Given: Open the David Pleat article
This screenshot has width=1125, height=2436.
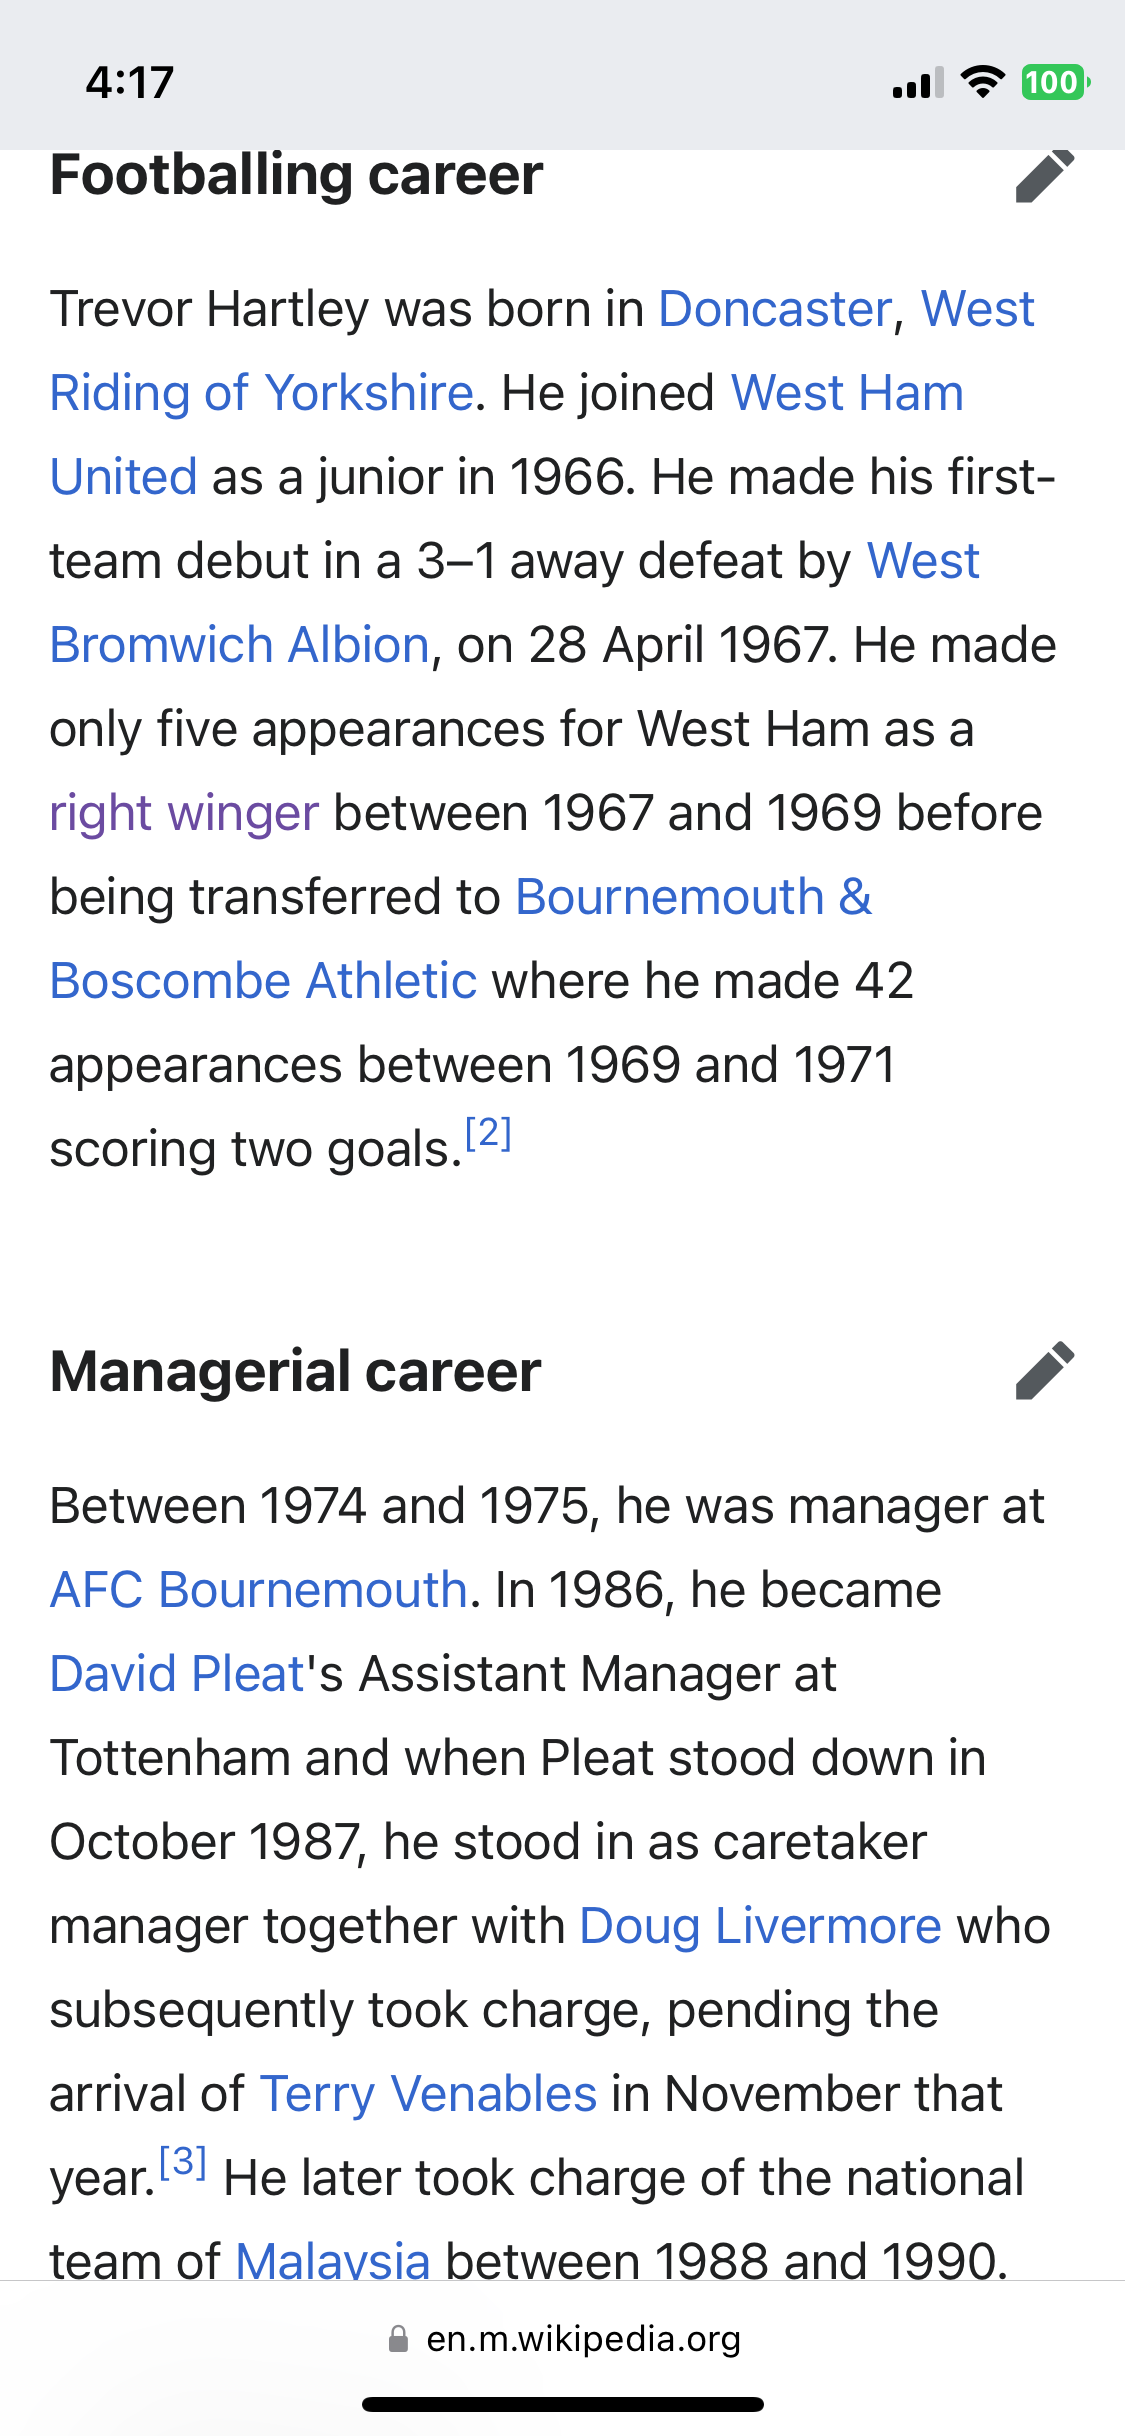Looking at the screenshot, I should pyautogui.click(x=177, y=1674).
